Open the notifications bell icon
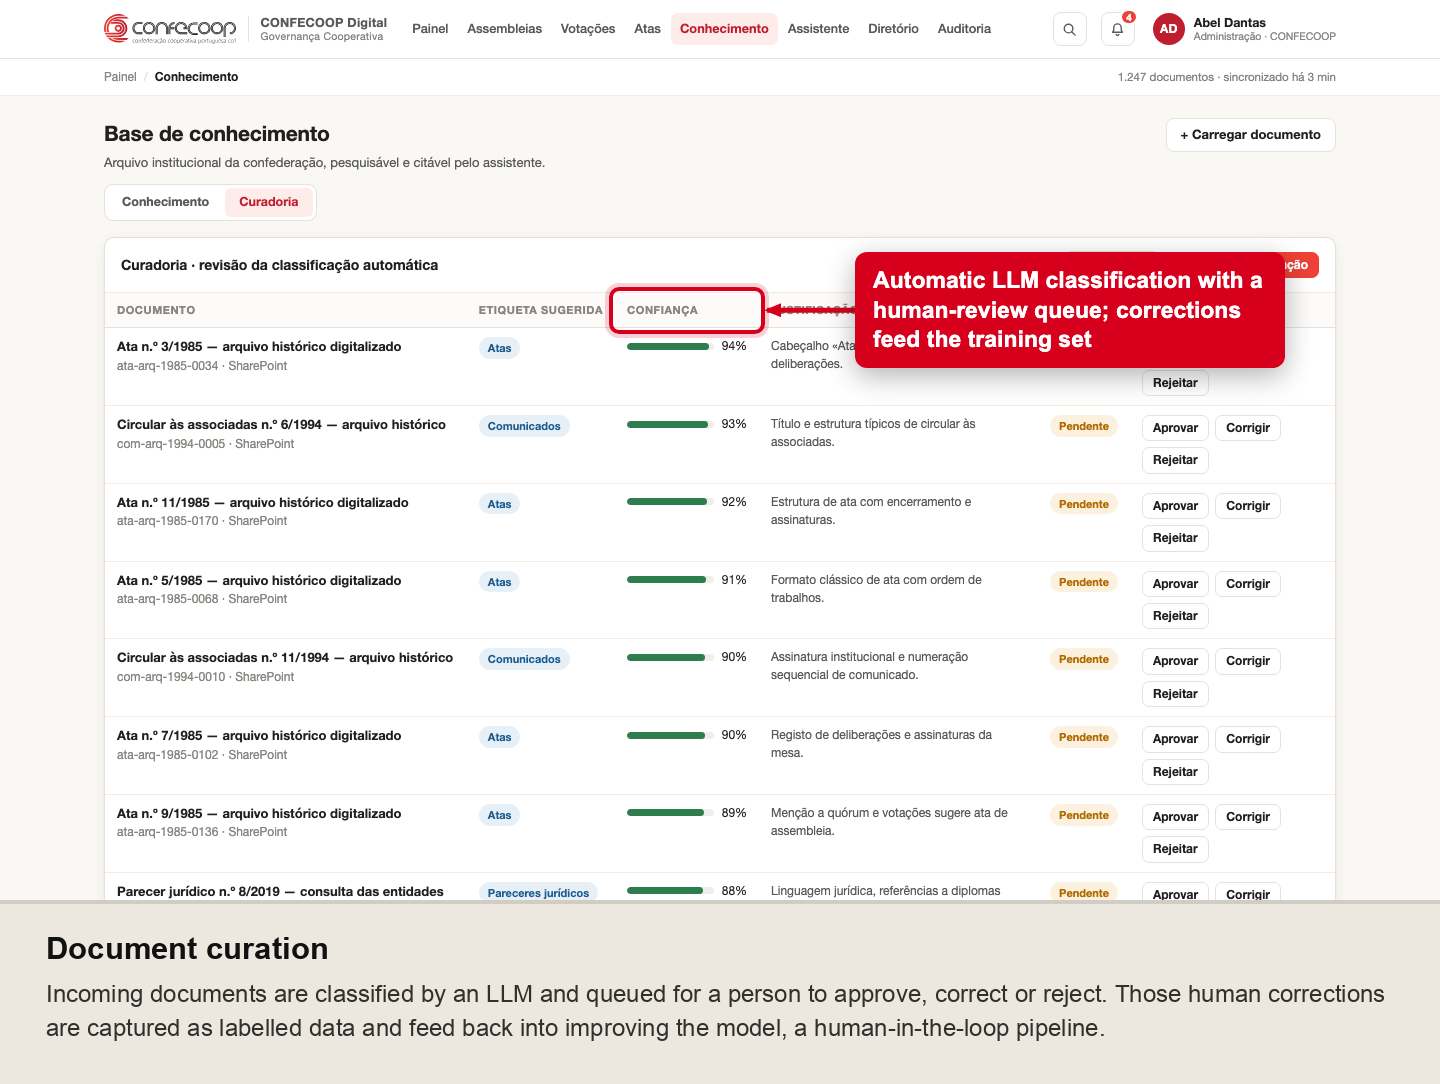Screen dimensions: 1440x1084 click(1117, 29)
